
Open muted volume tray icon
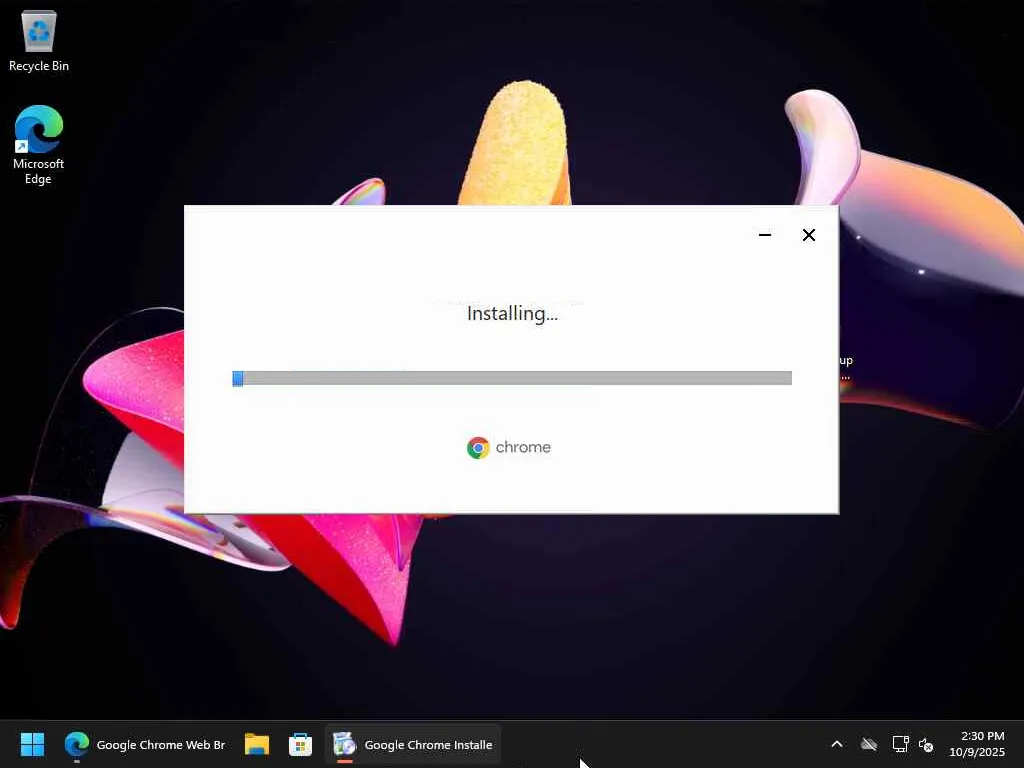tap(926, 744)
